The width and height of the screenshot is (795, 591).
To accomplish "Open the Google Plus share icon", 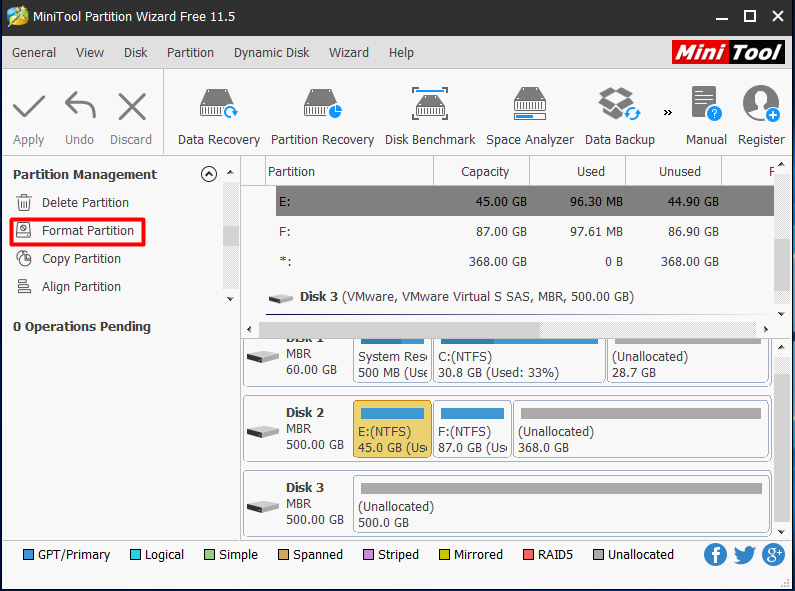I will pyautogui.click(x=773, y=555).
